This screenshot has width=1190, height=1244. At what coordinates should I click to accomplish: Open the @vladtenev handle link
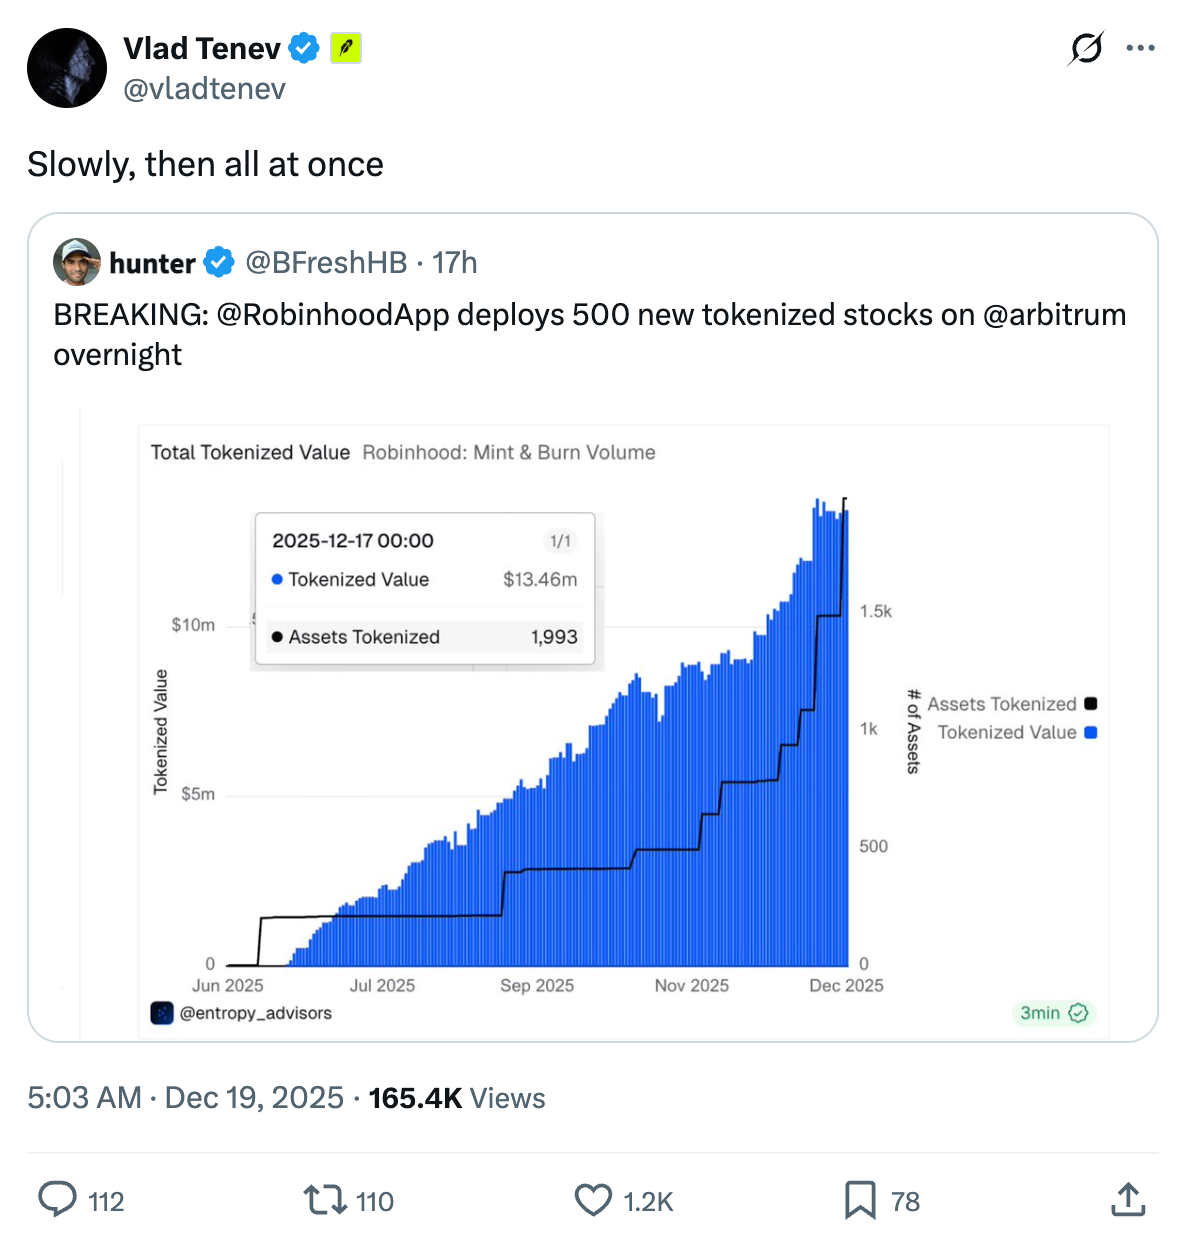pos(204,89)
